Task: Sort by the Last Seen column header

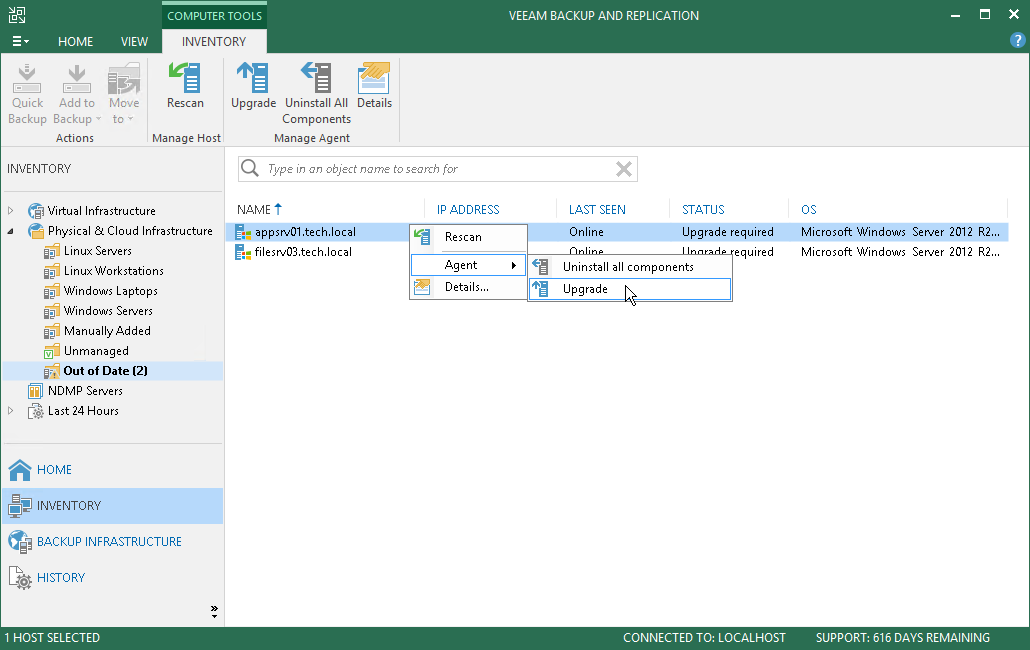Action: (x=597, y=209)
